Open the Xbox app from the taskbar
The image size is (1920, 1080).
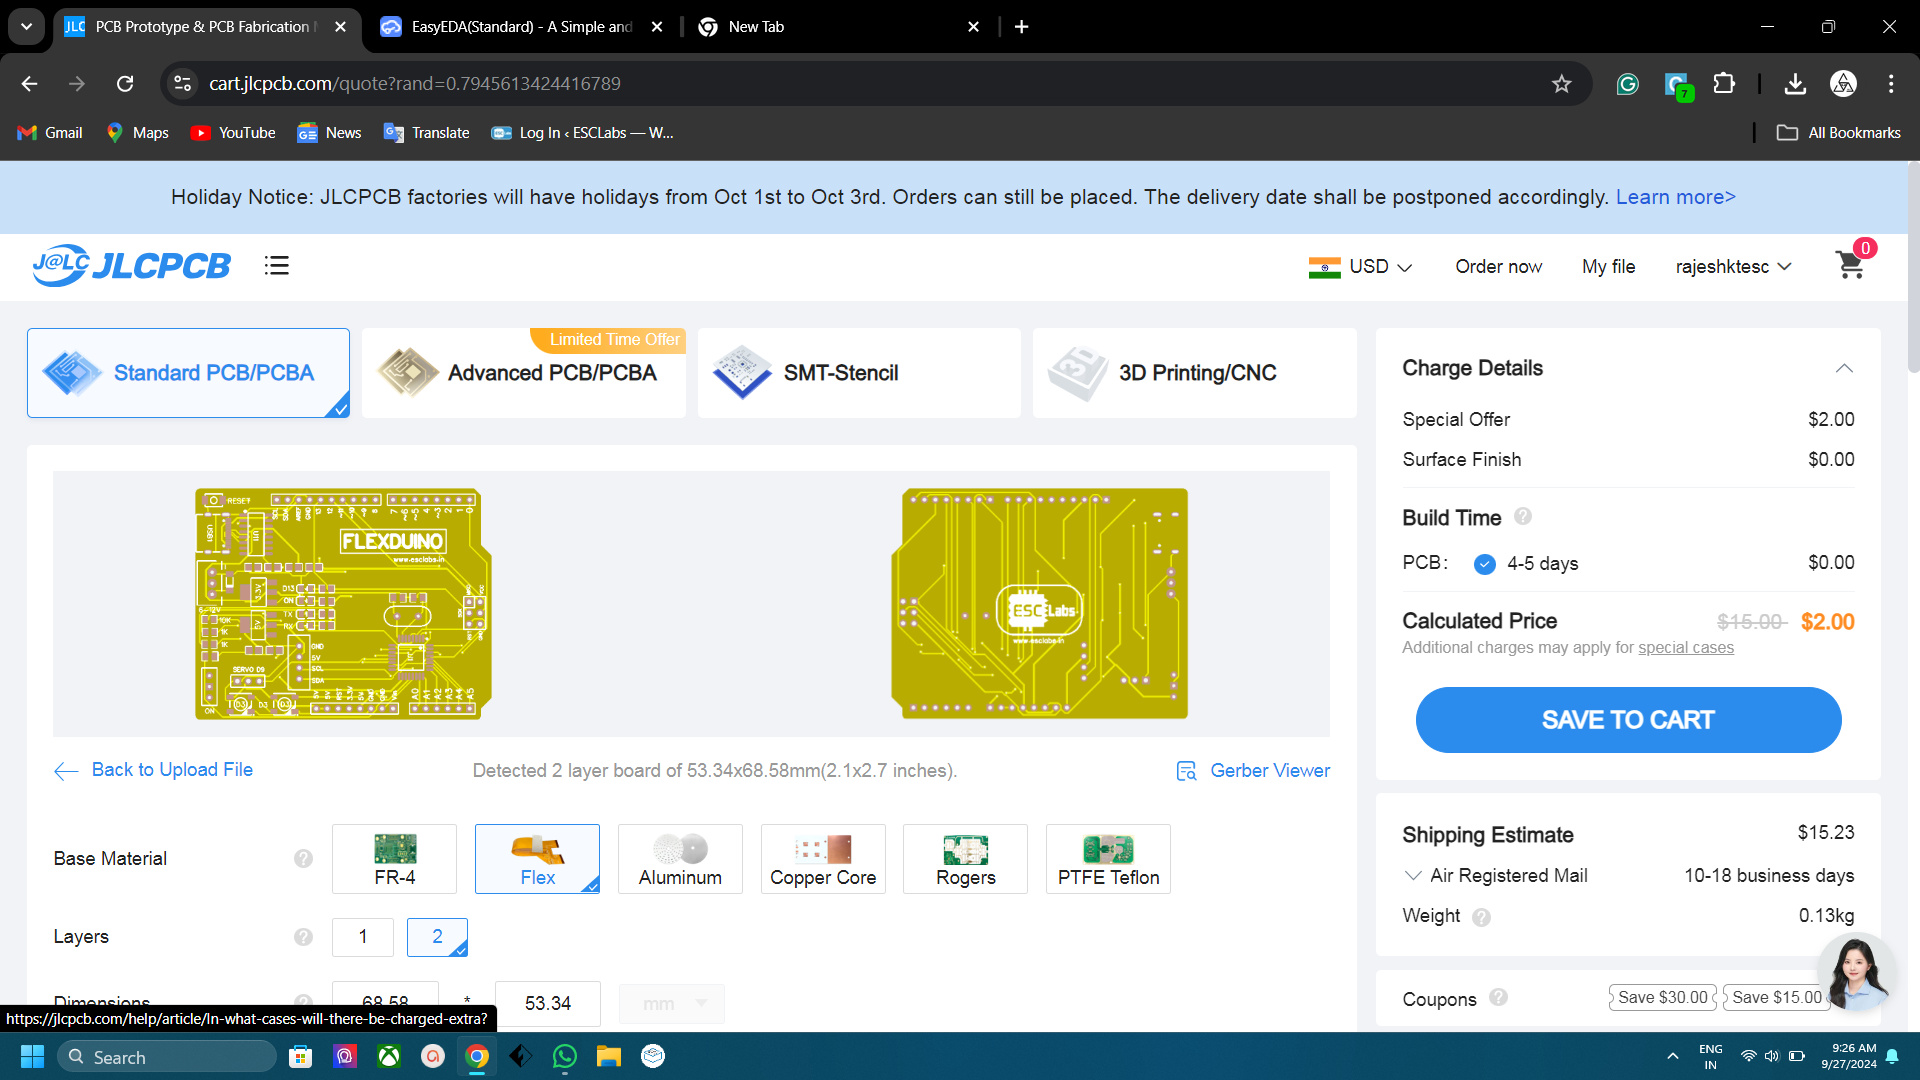click(x=389, y=1057)
